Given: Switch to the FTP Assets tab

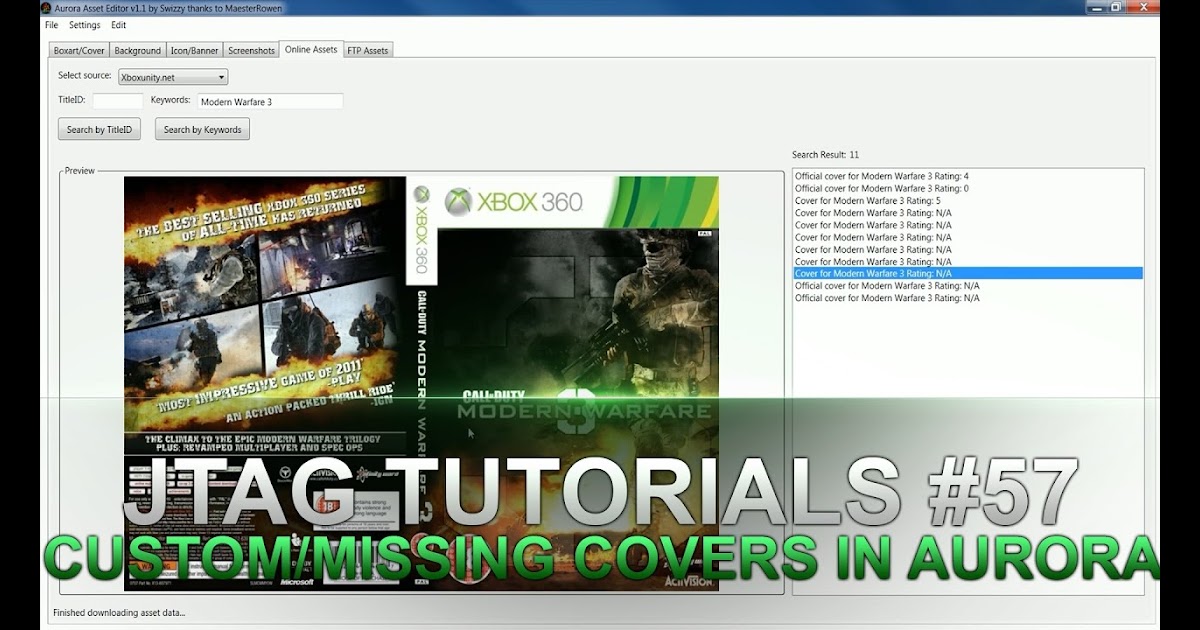Looking at the screenshot, I should point(368,50).
